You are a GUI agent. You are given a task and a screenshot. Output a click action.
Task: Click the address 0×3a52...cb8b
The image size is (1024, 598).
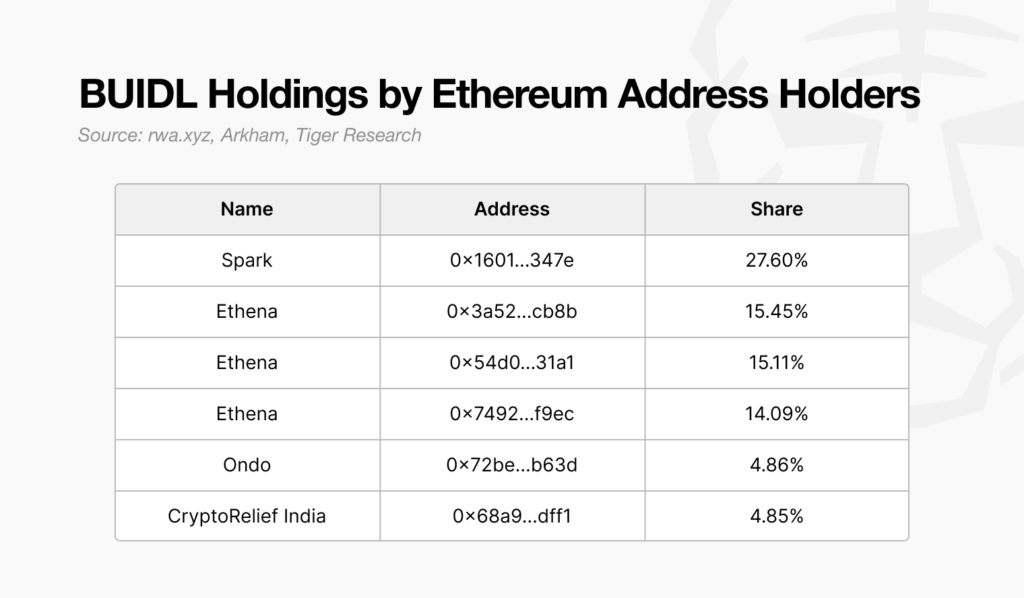(512, 311)
